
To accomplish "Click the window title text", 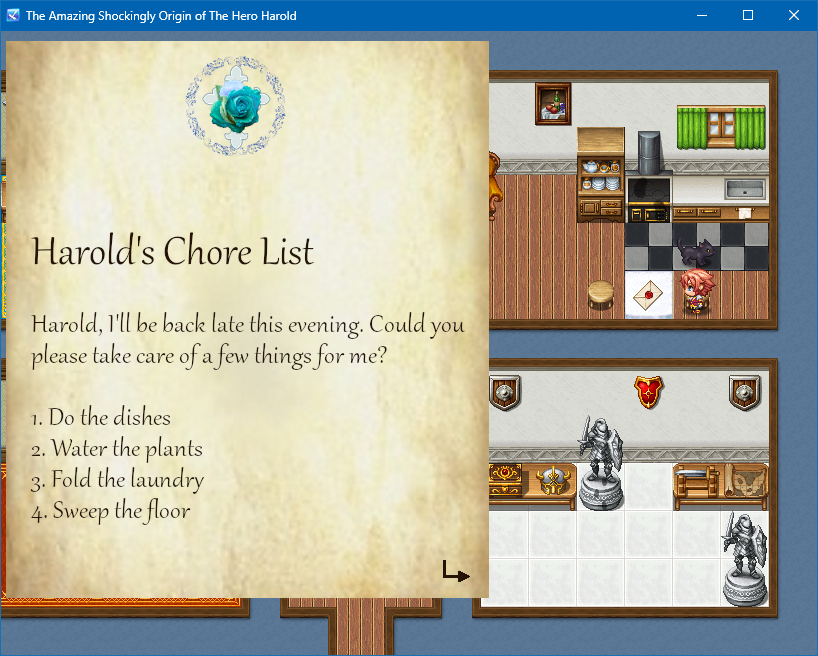I will coord(161,16).
